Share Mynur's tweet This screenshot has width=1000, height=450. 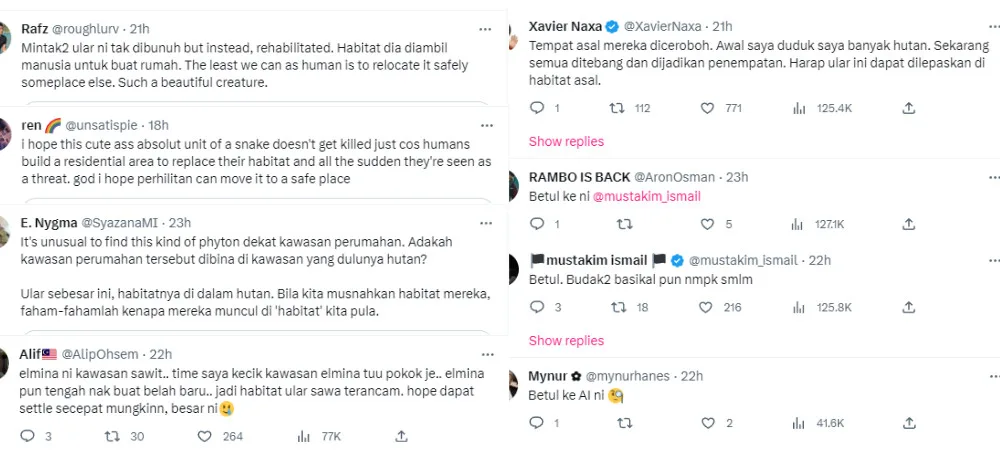pos(909,423)
